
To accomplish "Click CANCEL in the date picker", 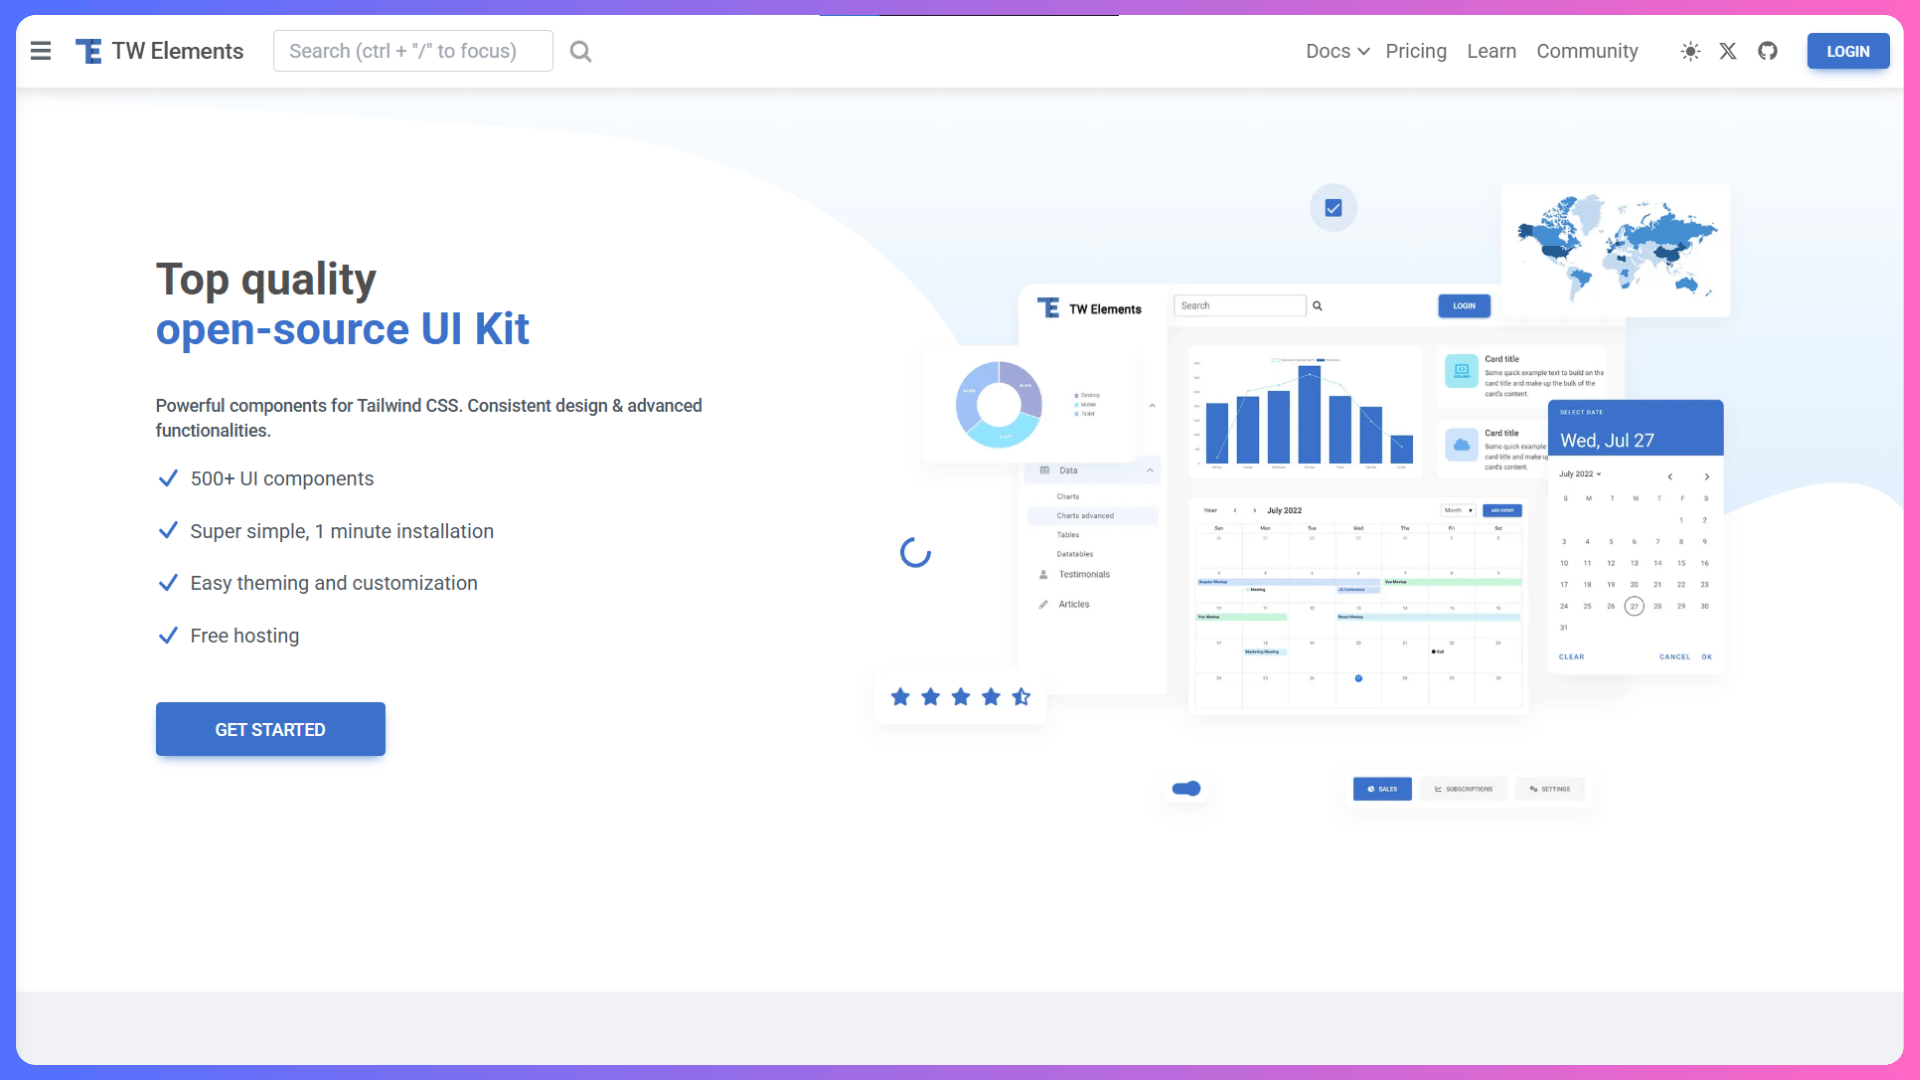I will (x=1674, y=657).
